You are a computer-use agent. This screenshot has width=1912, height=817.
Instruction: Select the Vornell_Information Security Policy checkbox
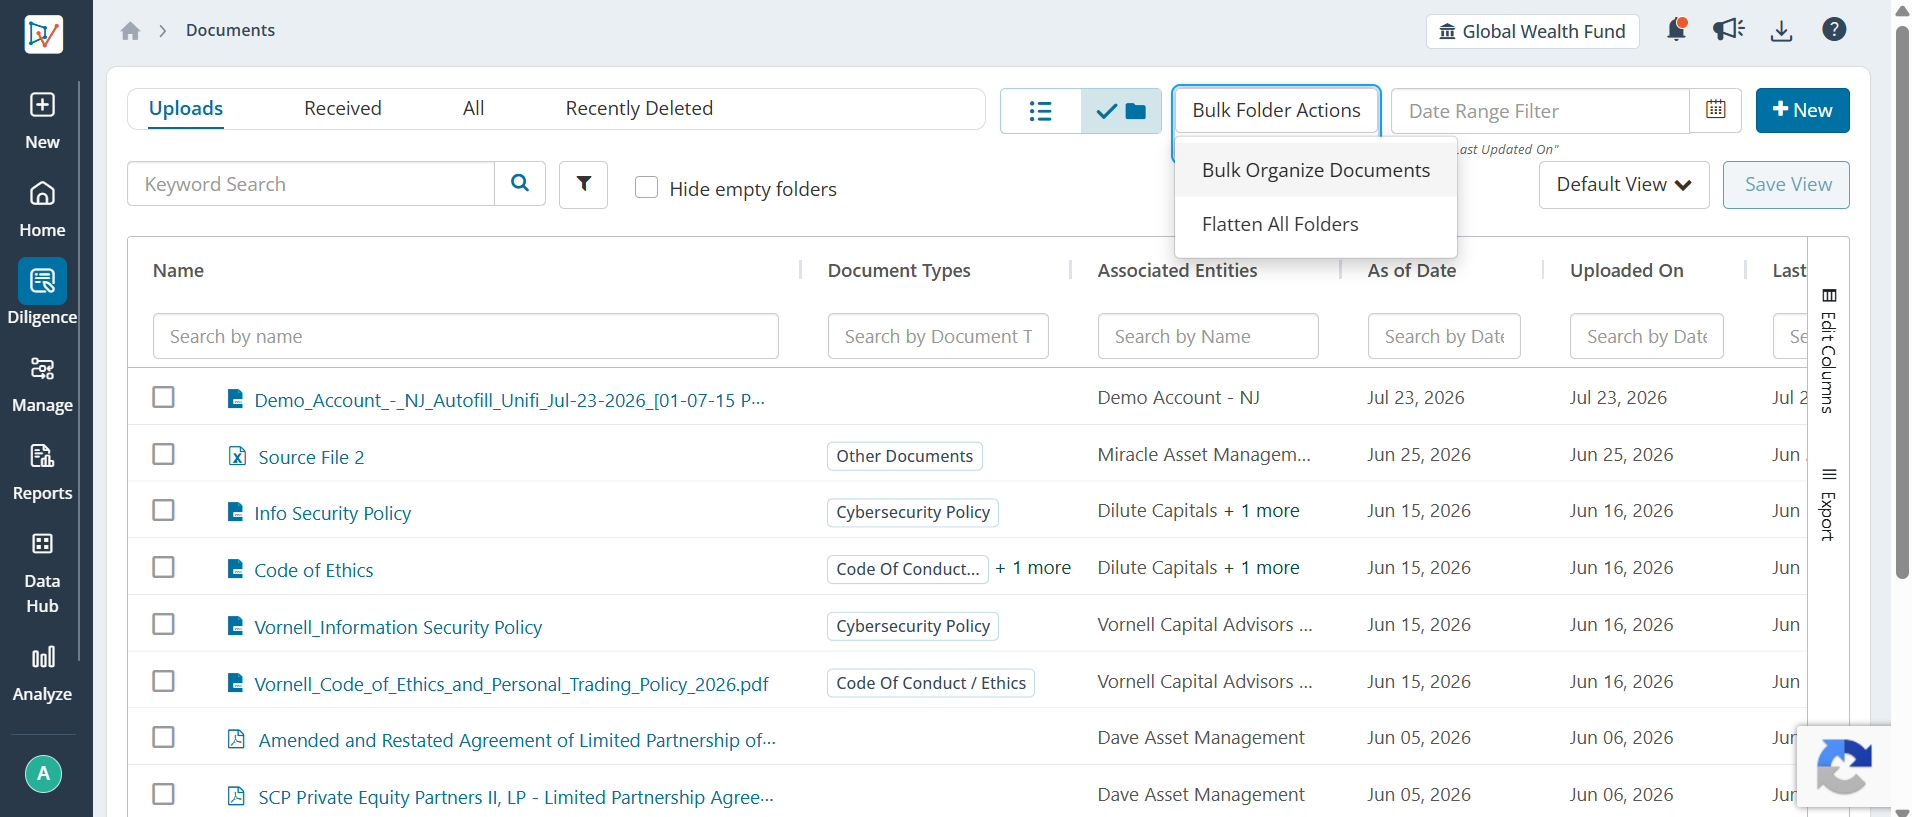[164, 624]
